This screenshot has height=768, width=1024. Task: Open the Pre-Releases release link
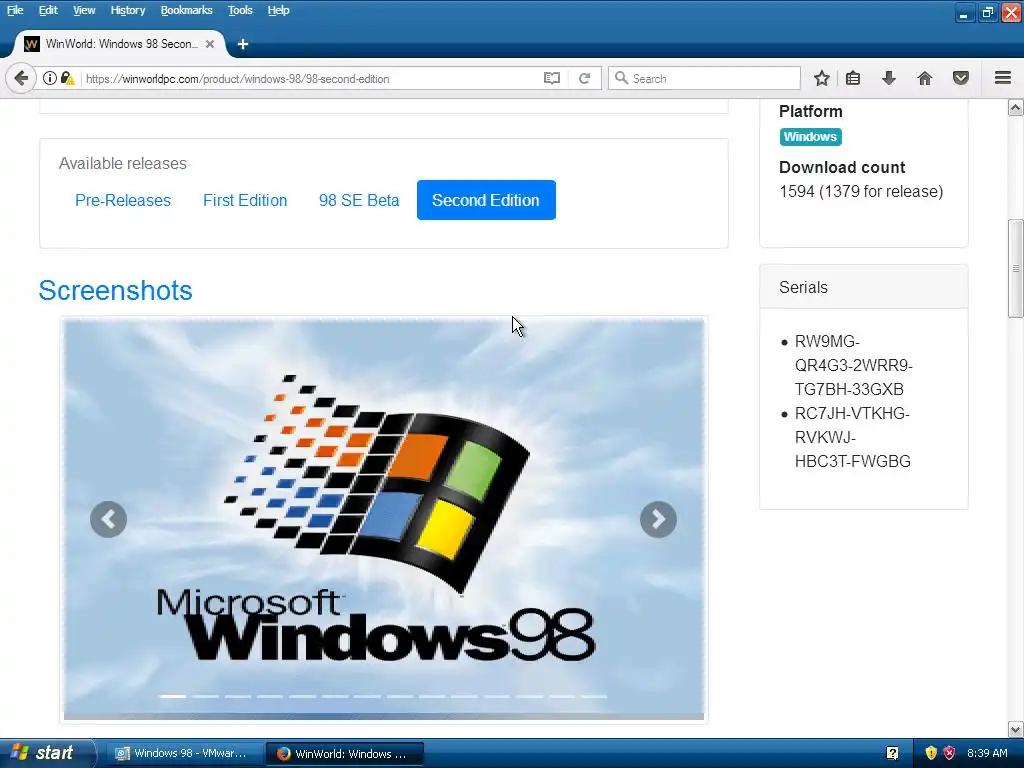coord(123,200)
